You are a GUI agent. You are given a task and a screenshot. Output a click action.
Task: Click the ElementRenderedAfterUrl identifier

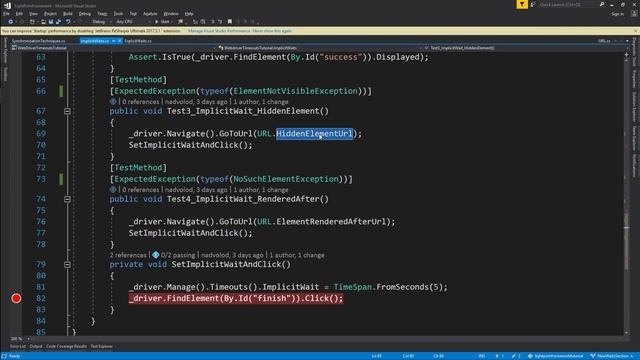pos(331,222)
